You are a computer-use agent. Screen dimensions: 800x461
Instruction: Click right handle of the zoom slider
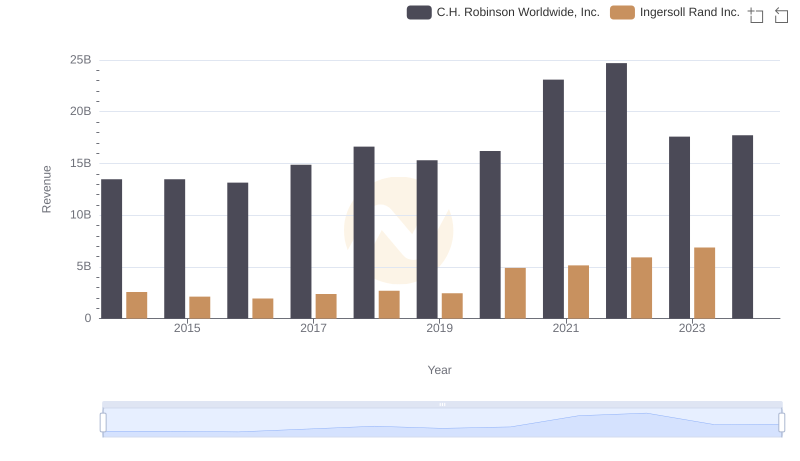coord(782,423)
